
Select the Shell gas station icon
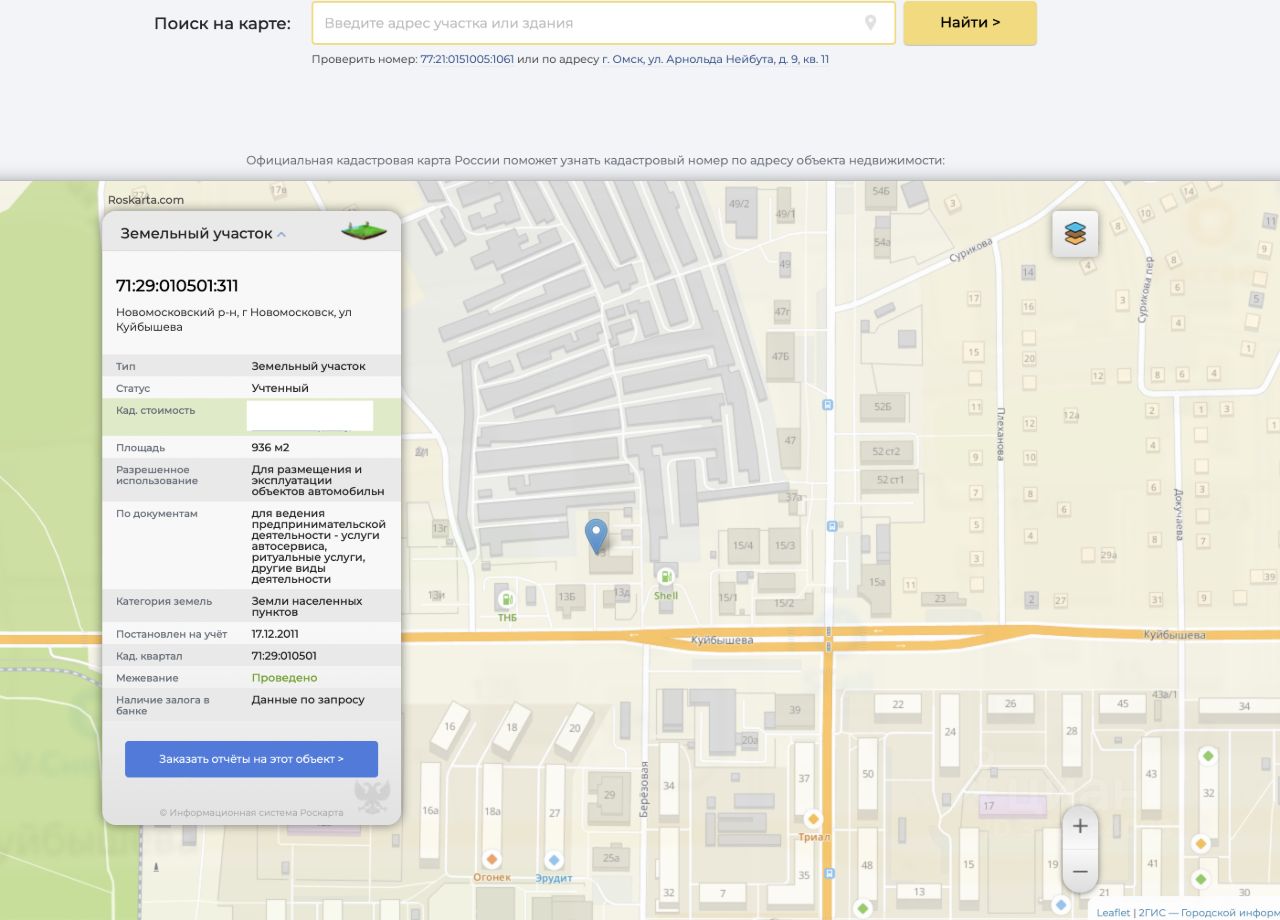pos(665,576)
